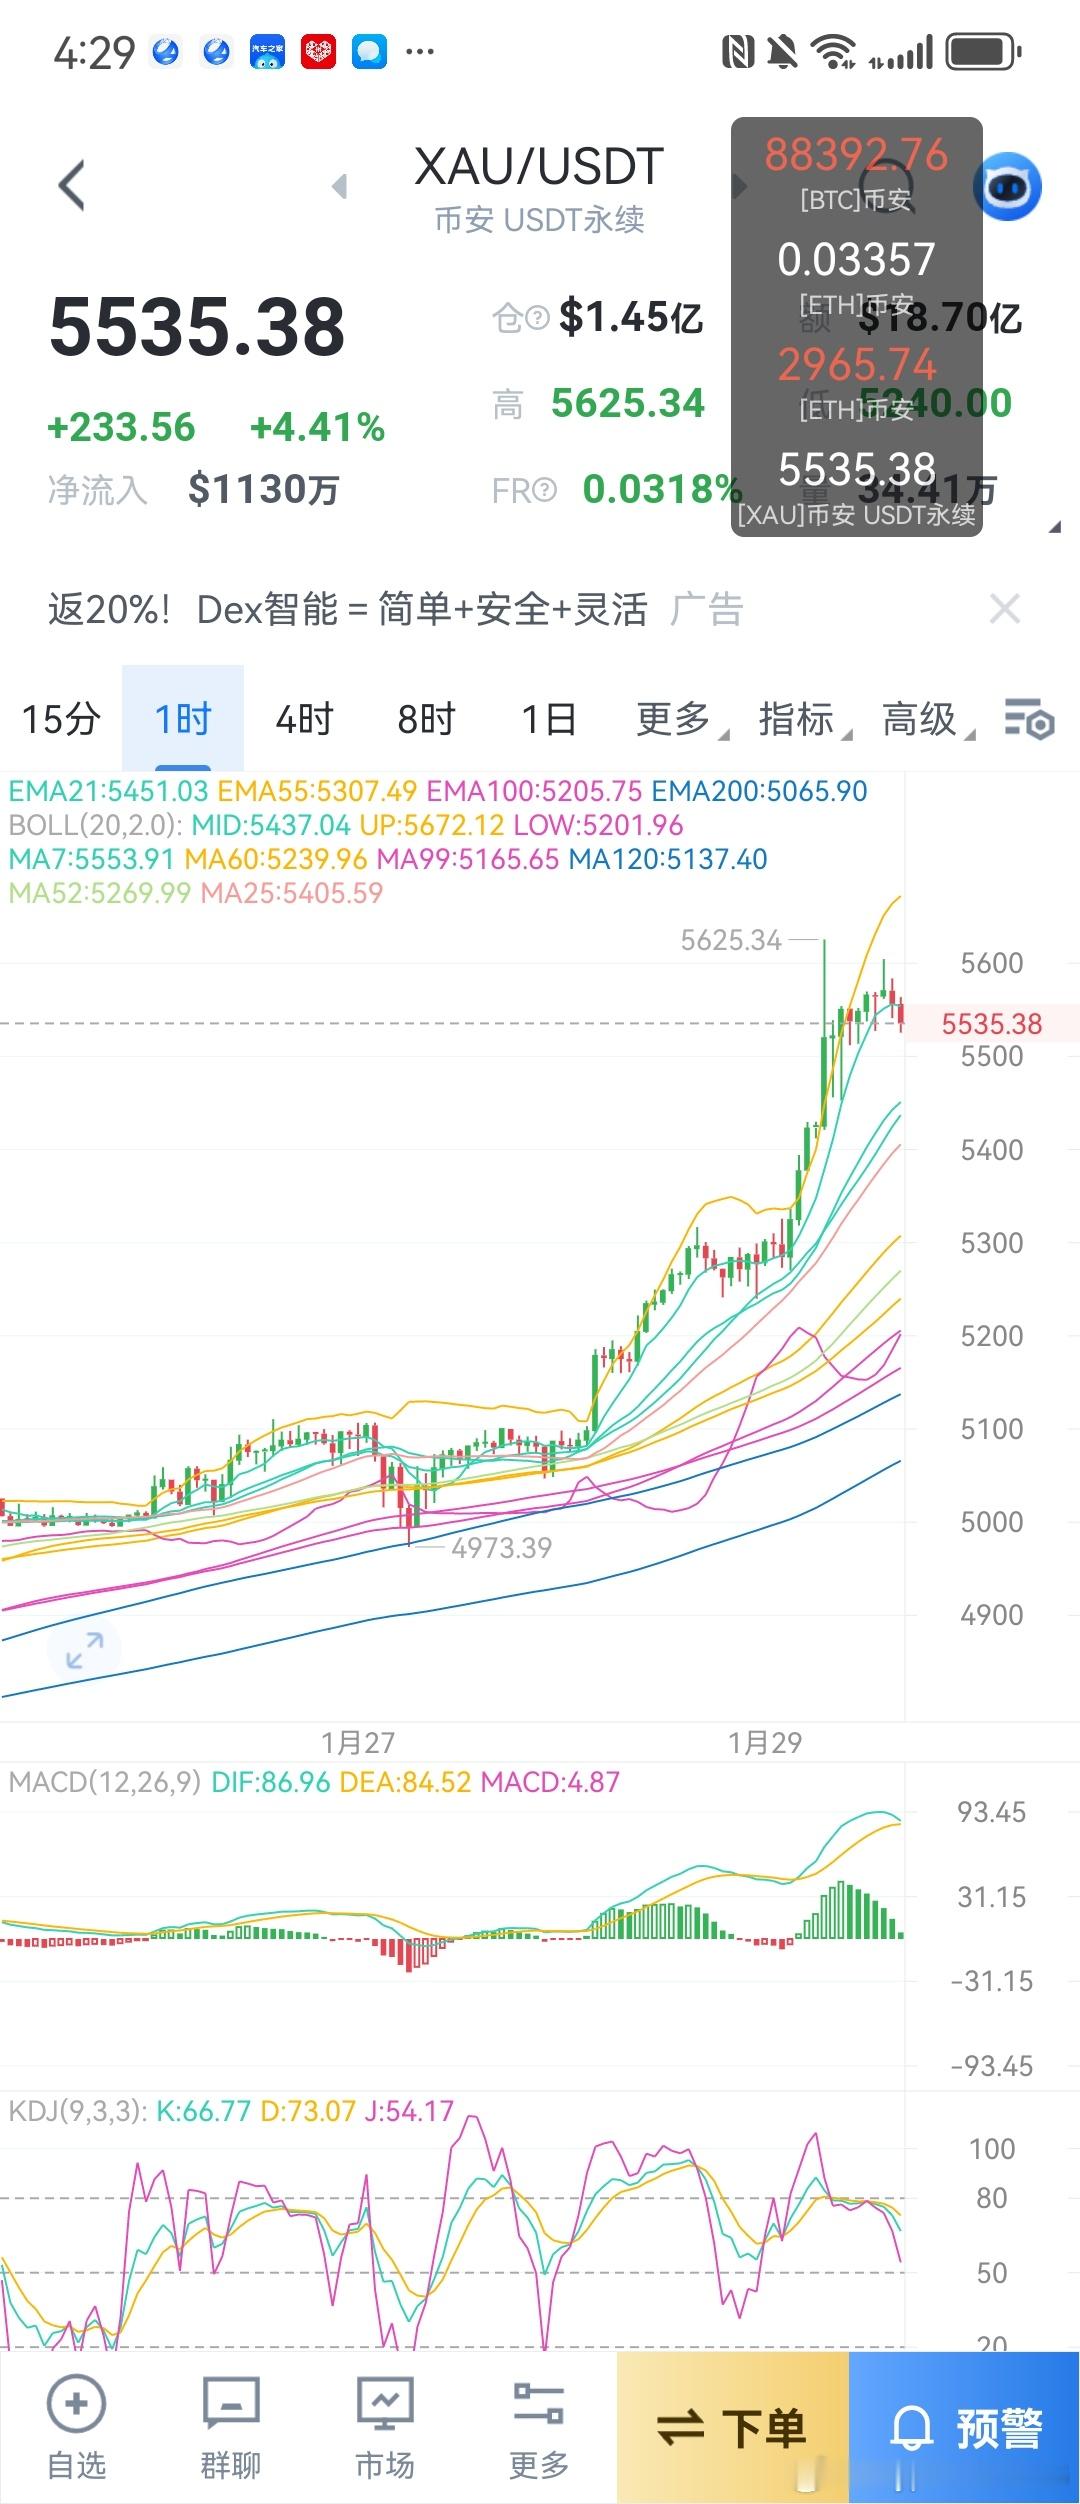Select the 1时 timeframe tab
The width and height of the screenshot is (1080, 2504).
[x=183, y=719]
